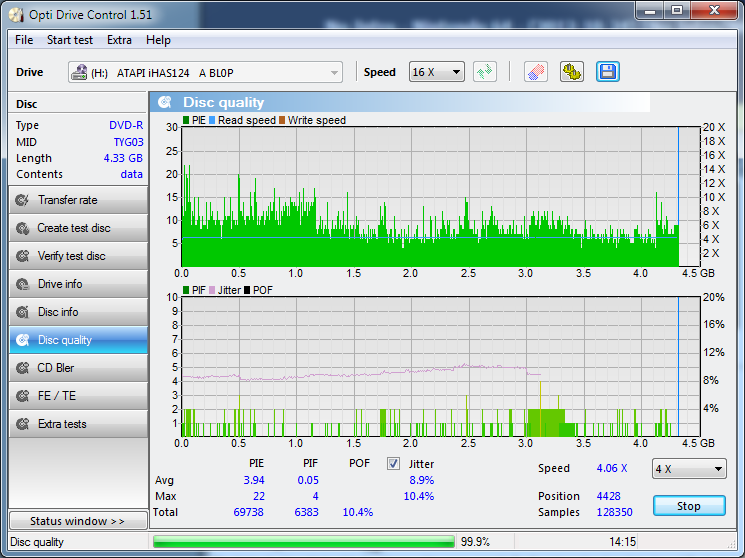This screenshot has width=745, height=558.
Task: Click the PIF jitter chart area
Action: [440, 366]
